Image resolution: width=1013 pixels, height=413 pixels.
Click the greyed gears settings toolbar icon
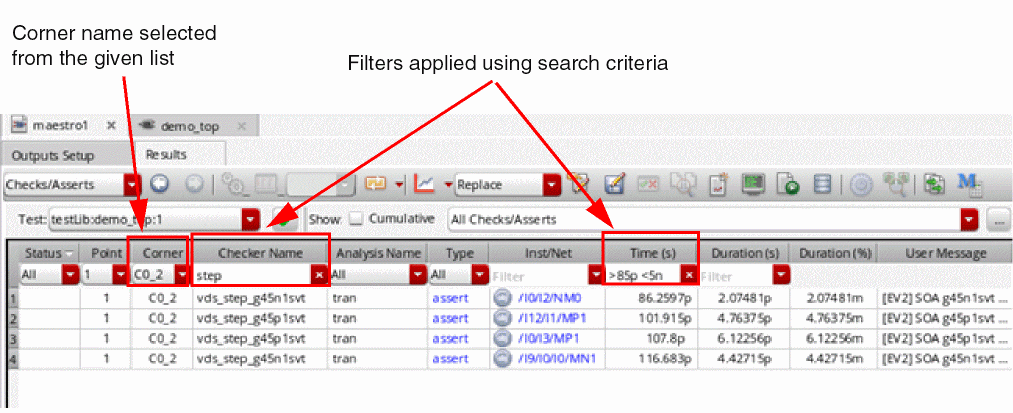[231, 185]
